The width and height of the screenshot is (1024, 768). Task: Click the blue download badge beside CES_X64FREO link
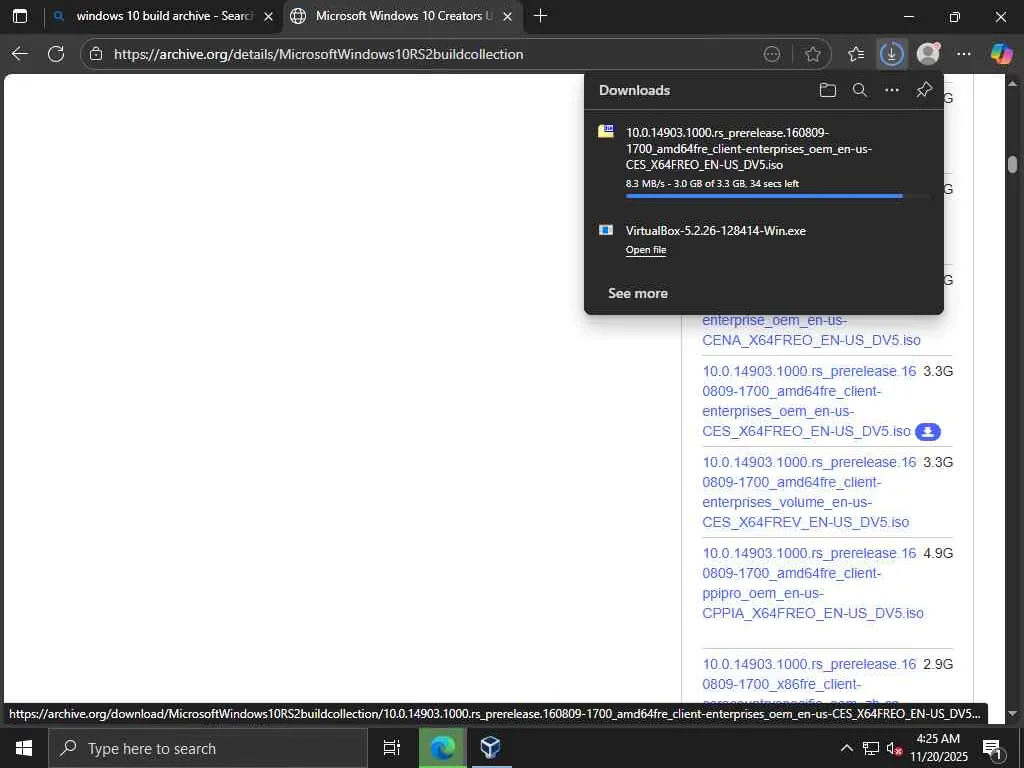pyautogui.click(x=927, y=432)
